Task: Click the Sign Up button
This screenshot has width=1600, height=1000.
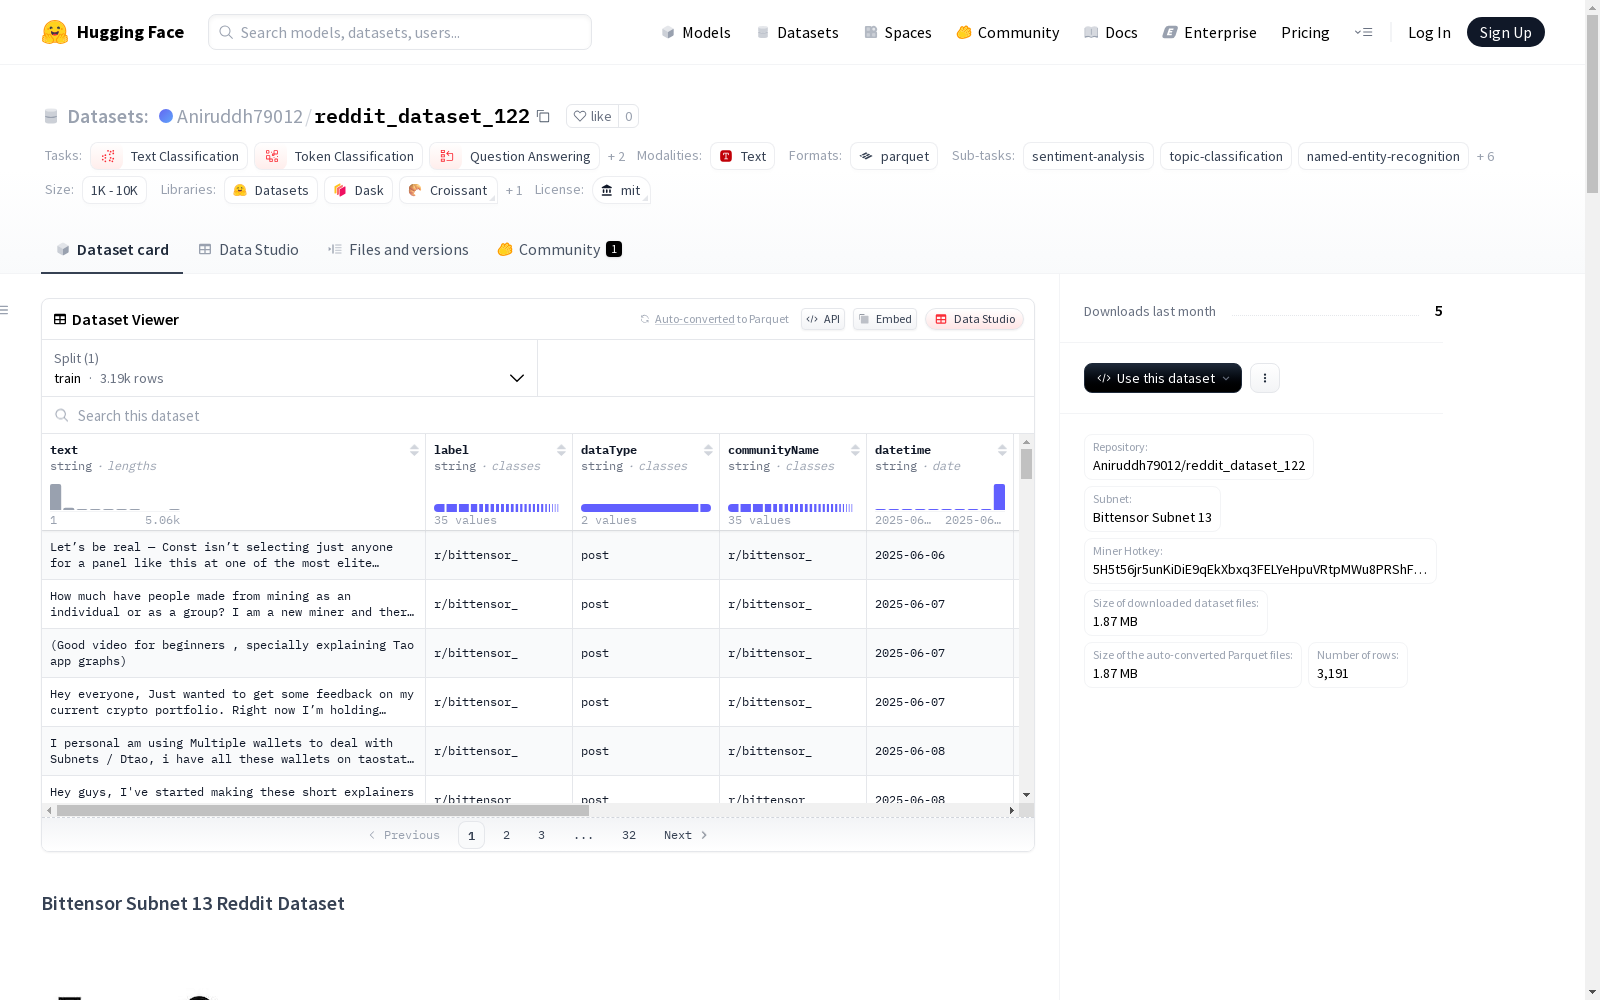Action: (x=1505, y=32)
